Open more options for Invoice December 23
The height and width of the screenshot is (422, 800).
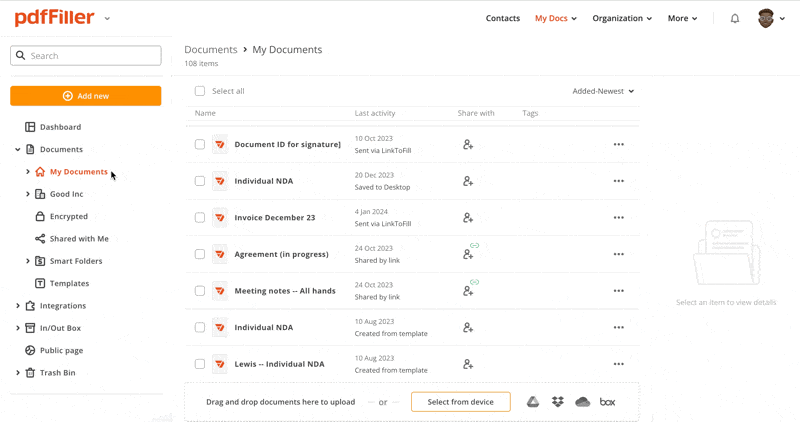pyautogui.click(x=618, y=218)
